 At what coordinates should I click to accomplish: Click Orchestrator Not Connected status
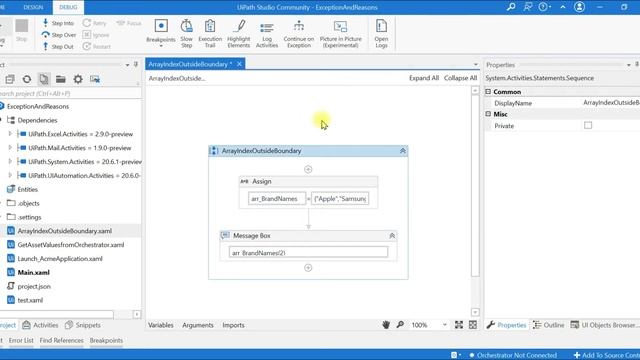pos(513,355)
